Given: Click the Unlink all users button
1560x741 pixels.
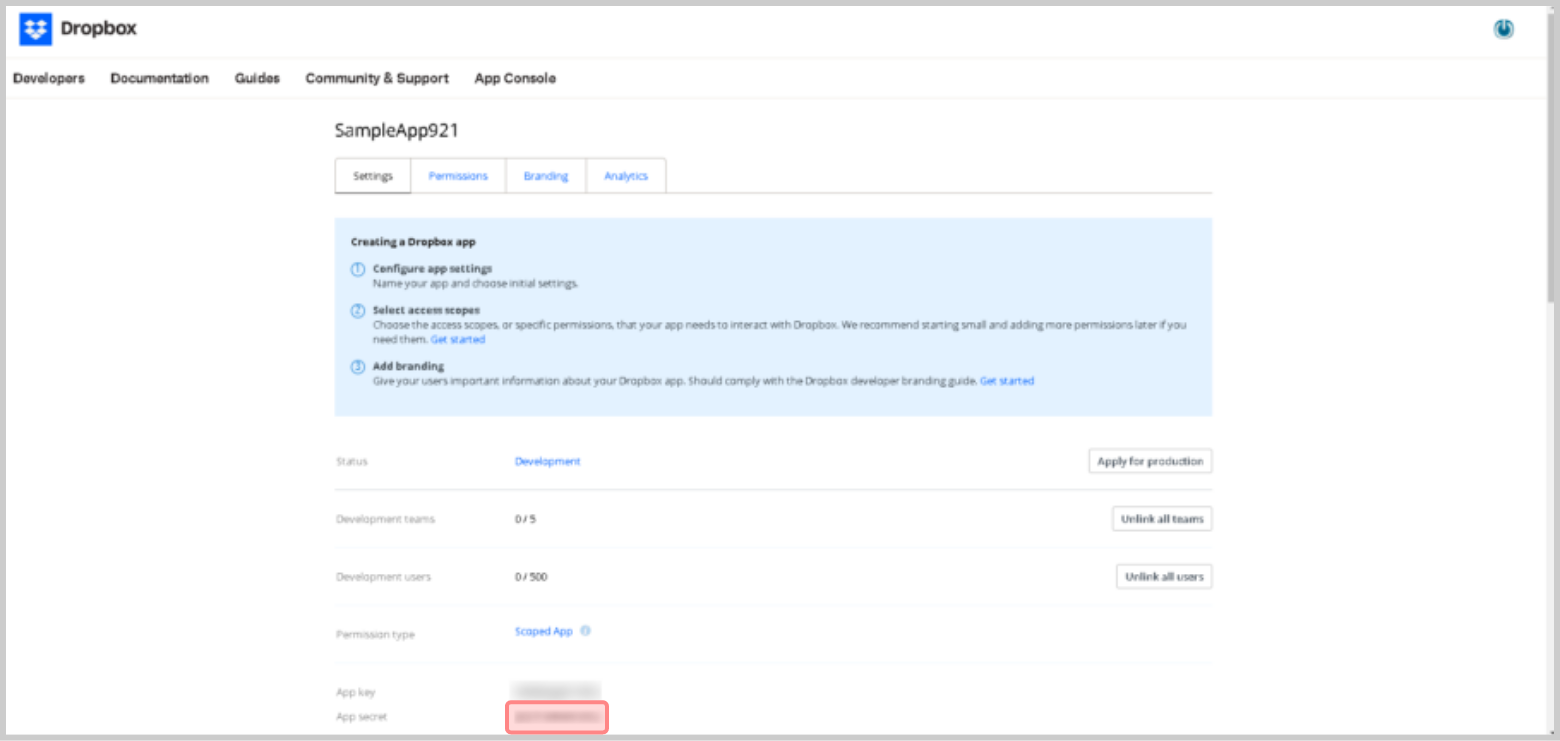Looking at the screenshot, I should 1164,577.
